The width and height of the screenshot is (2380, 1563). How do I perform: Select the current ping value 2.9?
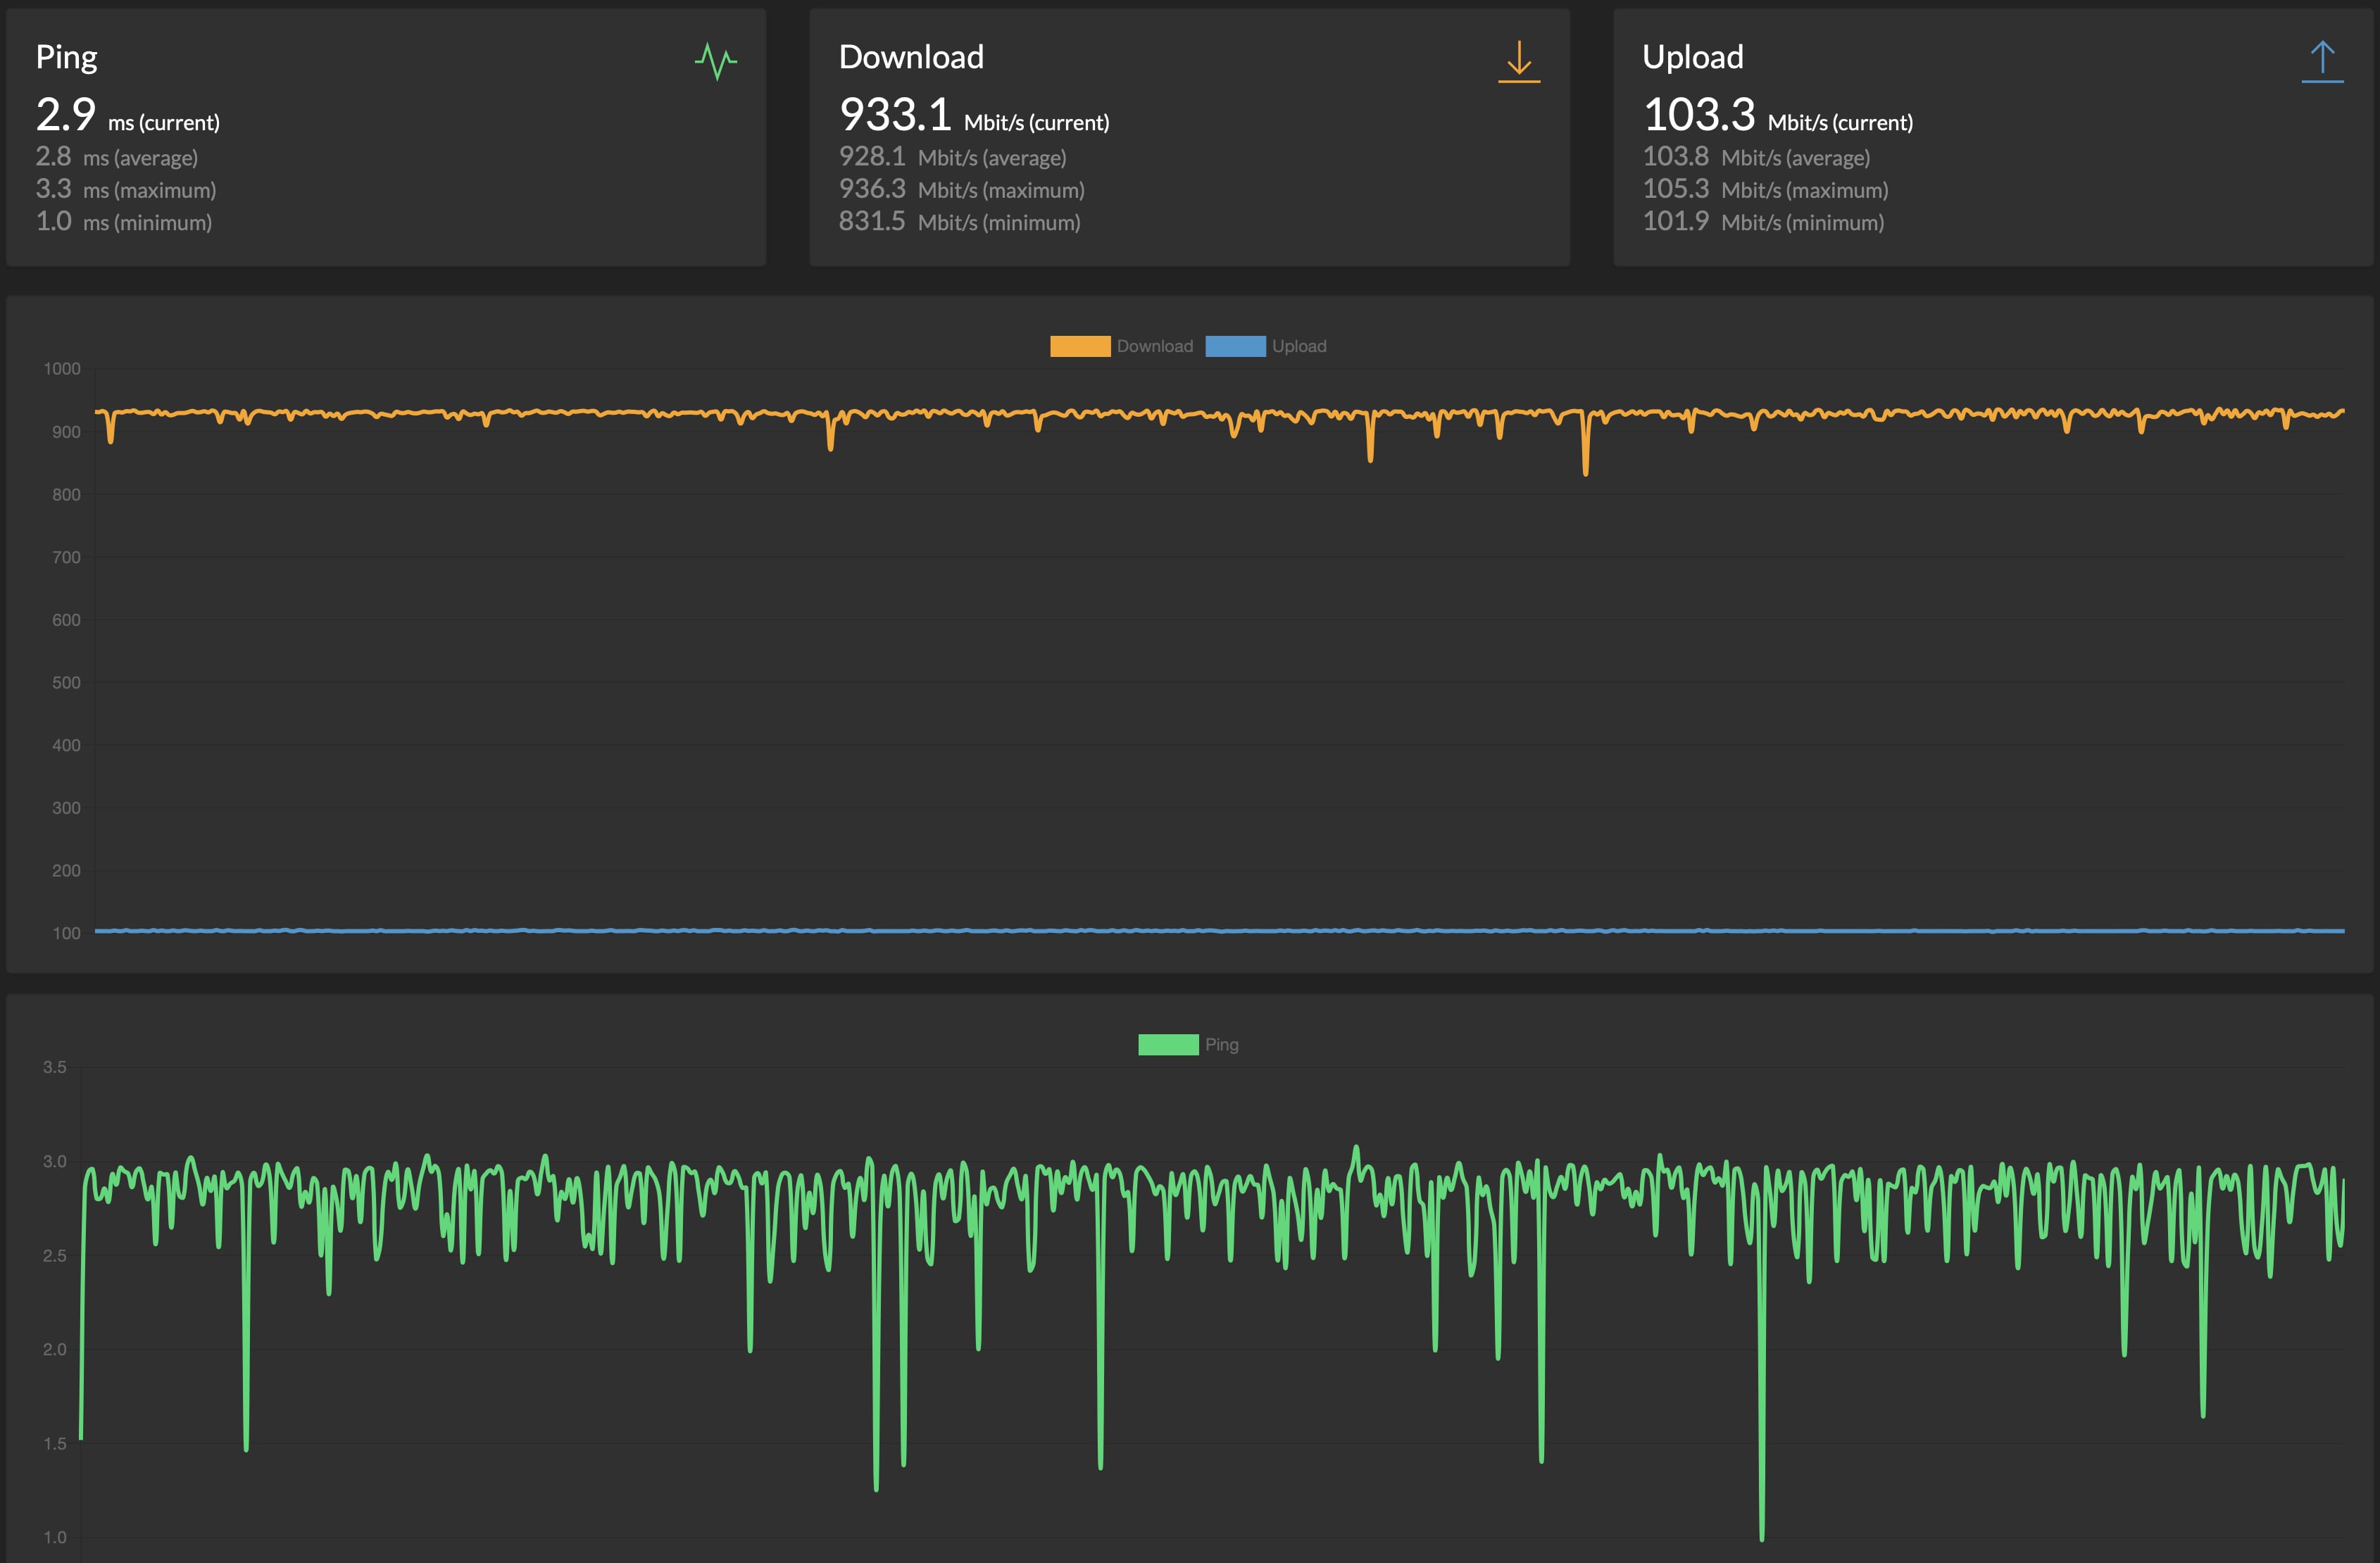(x=66, y=114)
